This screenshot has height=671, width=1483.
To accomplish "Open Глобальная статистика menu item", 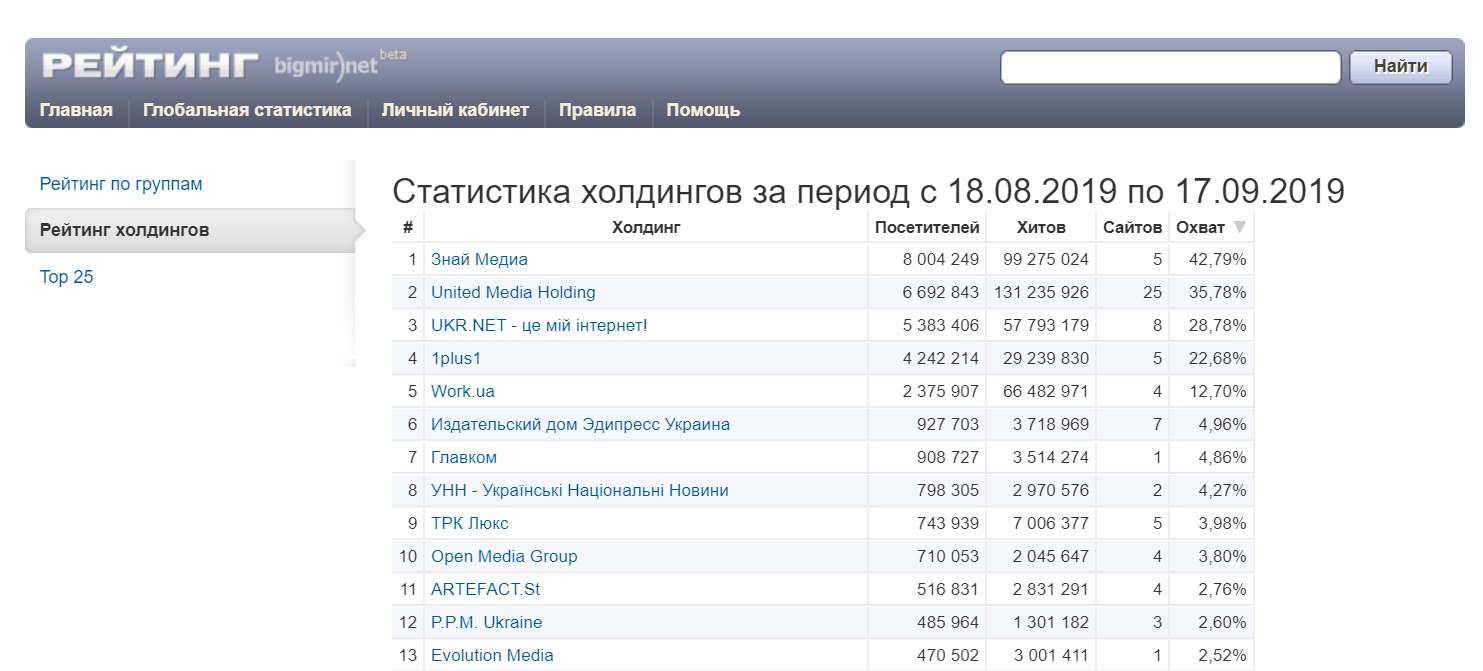I will [247, 110].
